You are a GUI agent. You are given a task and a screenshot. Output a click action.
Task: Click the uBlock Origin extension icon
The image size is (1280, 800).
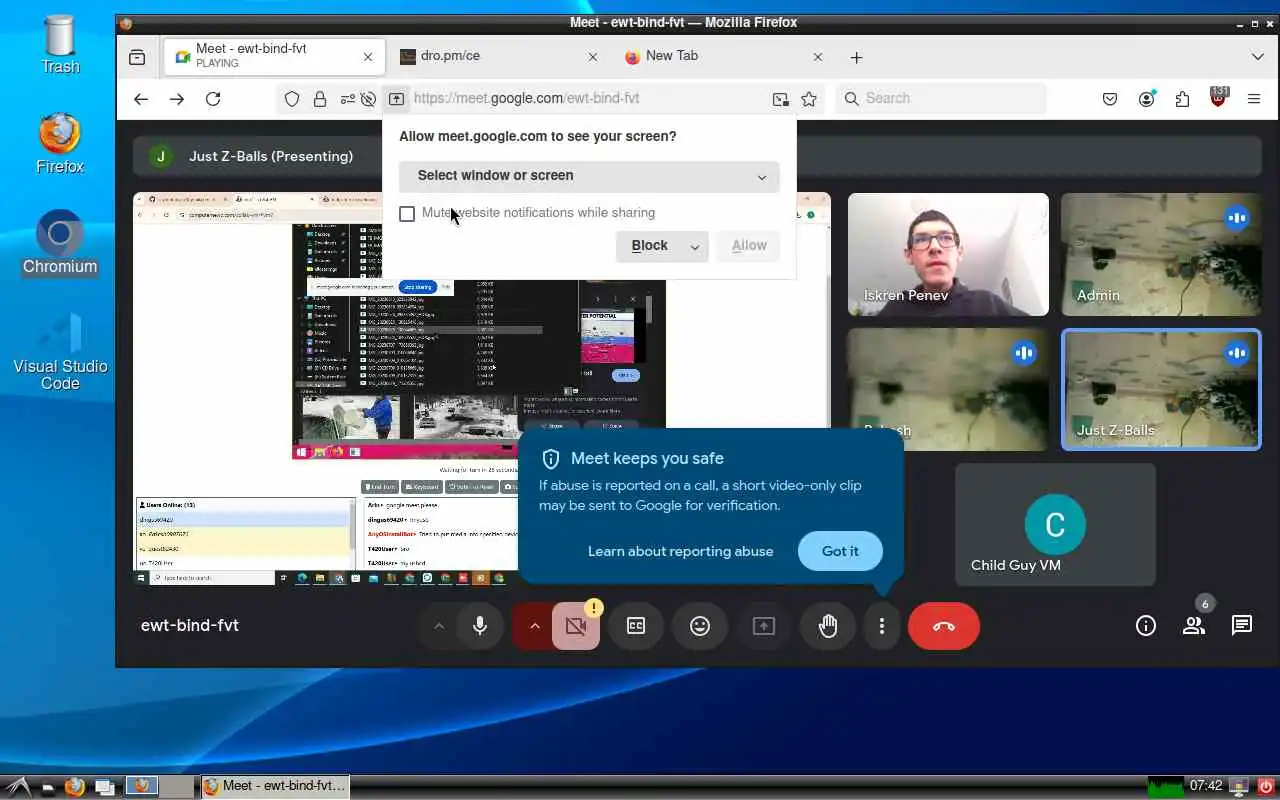(1218, 98)
